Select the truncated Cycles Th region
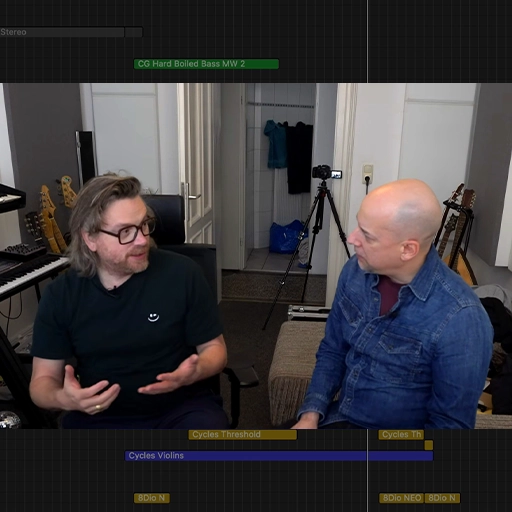This screenshot has height=512, width=512. point(401,435)
